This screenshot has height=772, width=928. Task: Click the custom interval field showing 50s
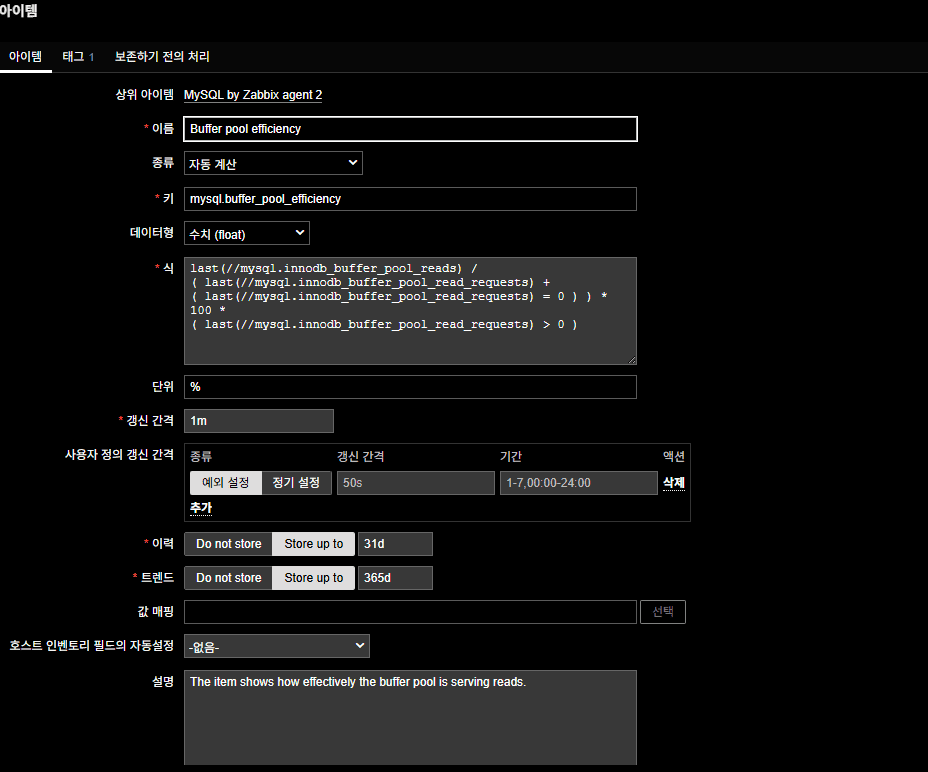tap(413, 483)
